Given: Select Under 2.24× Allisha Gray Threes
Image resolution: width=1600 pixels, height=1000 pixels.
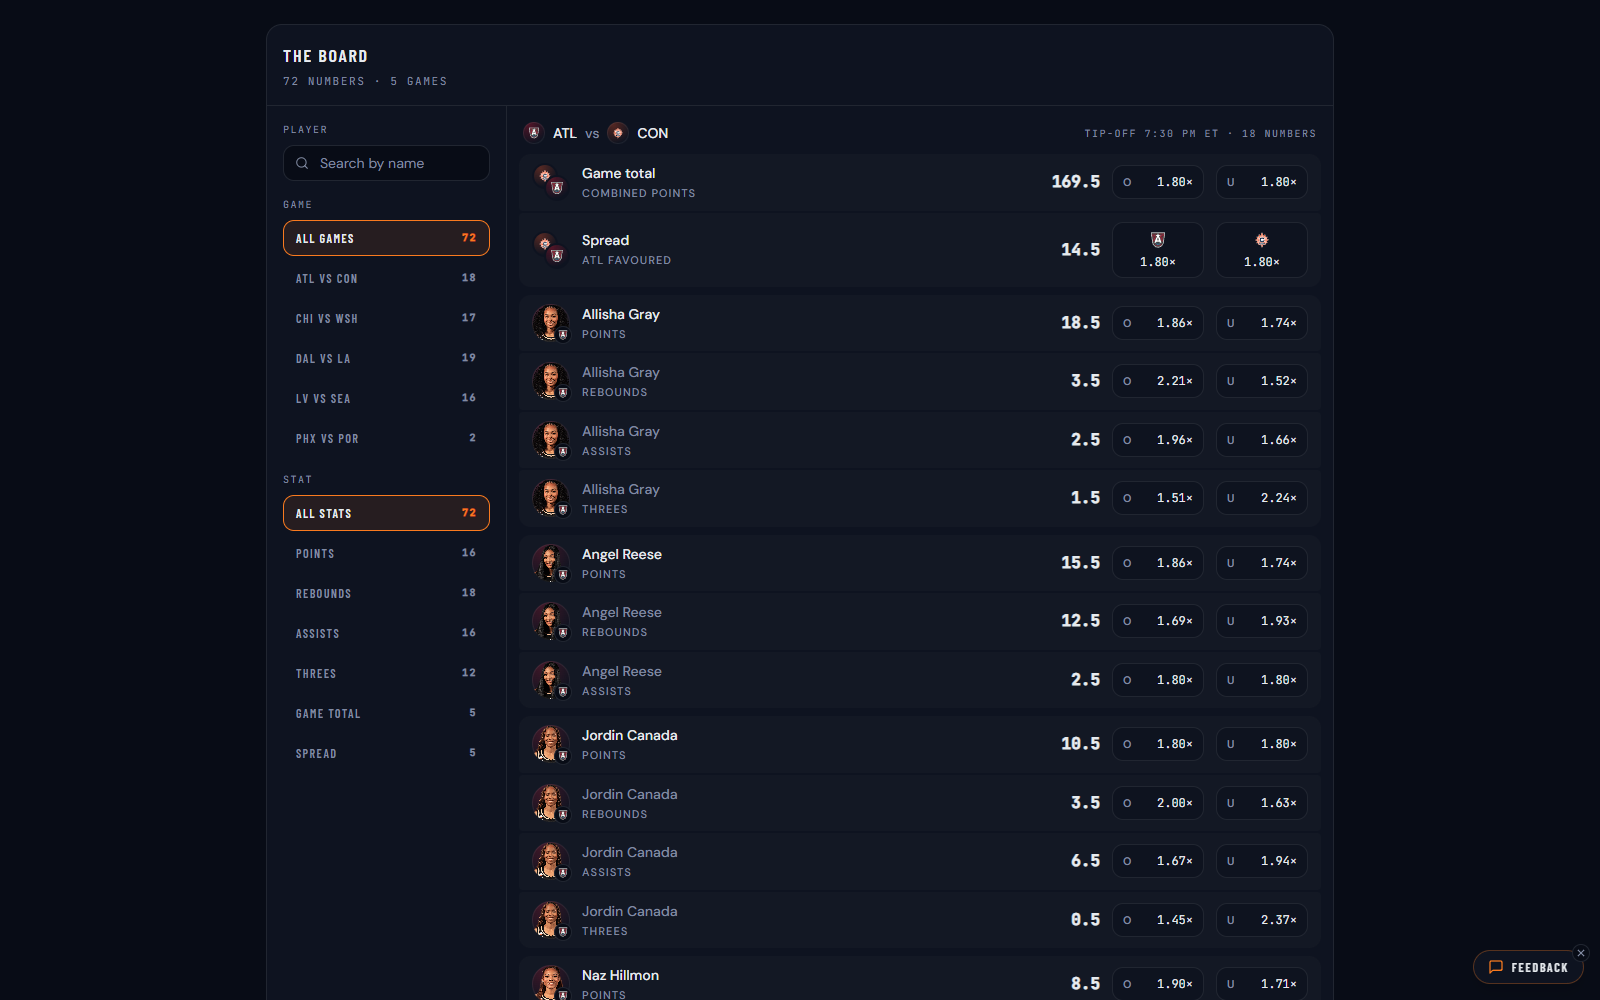Looking at the screenshot, I should click(1262, 498).
